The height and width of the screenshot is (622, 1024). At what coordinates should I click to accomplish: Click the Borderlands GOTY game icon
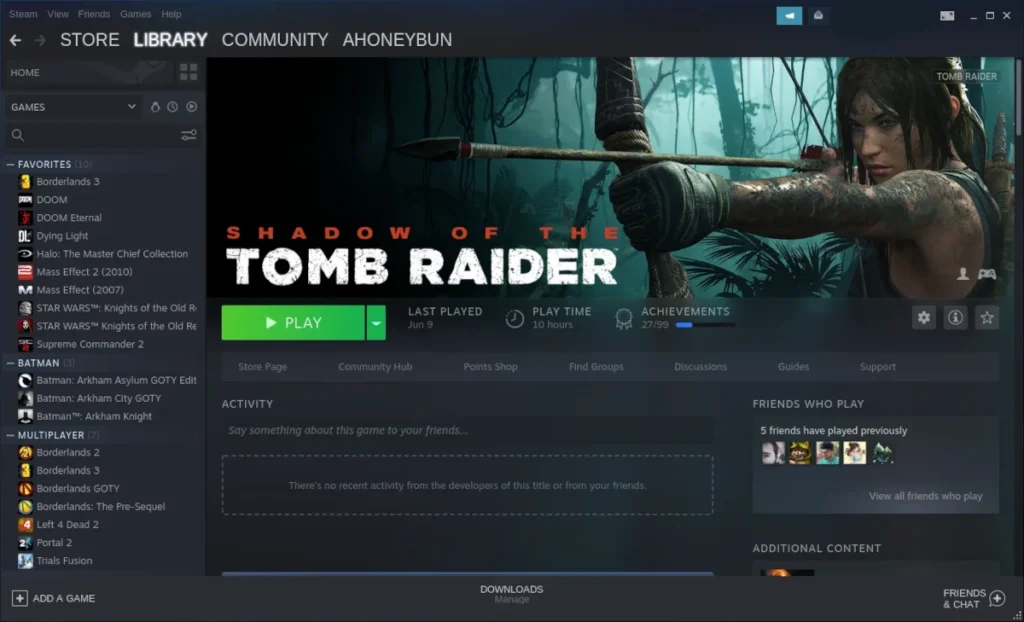pyautogui.click(x=25, y=489)
